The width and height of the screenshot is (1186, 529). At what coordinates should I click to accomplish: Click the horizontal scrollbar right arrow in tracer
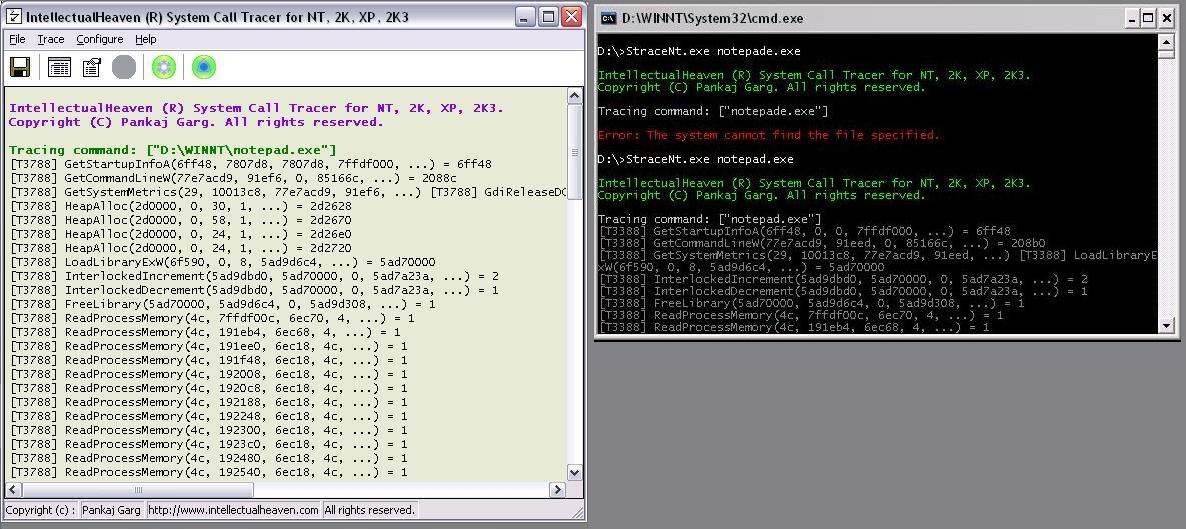[557, 490]
